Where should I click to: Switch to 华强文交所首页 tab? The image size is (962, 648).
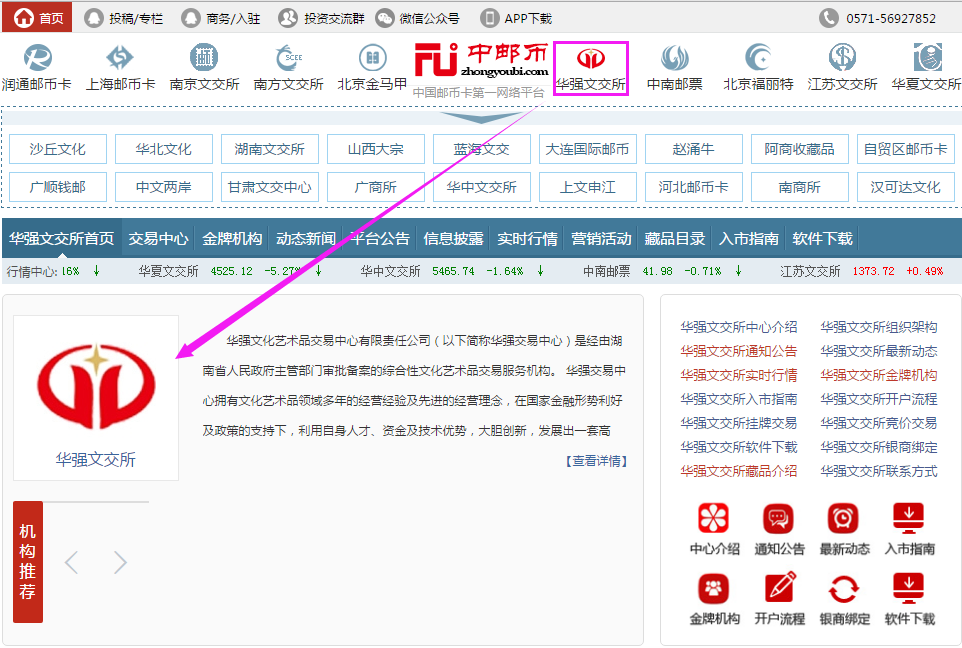[x=61, y=239]
